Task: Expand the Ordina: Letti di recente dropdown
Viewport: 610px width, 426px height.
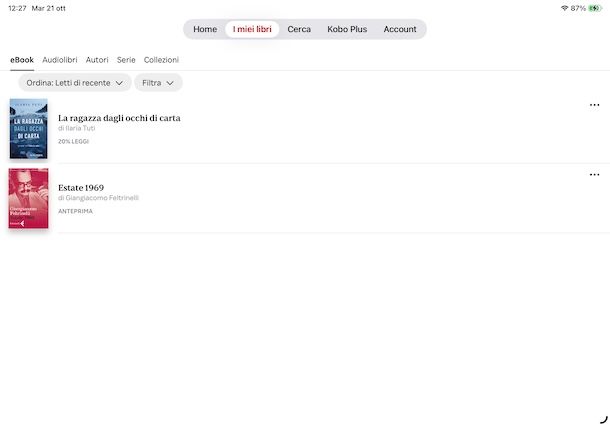Action: click(75, 83)
